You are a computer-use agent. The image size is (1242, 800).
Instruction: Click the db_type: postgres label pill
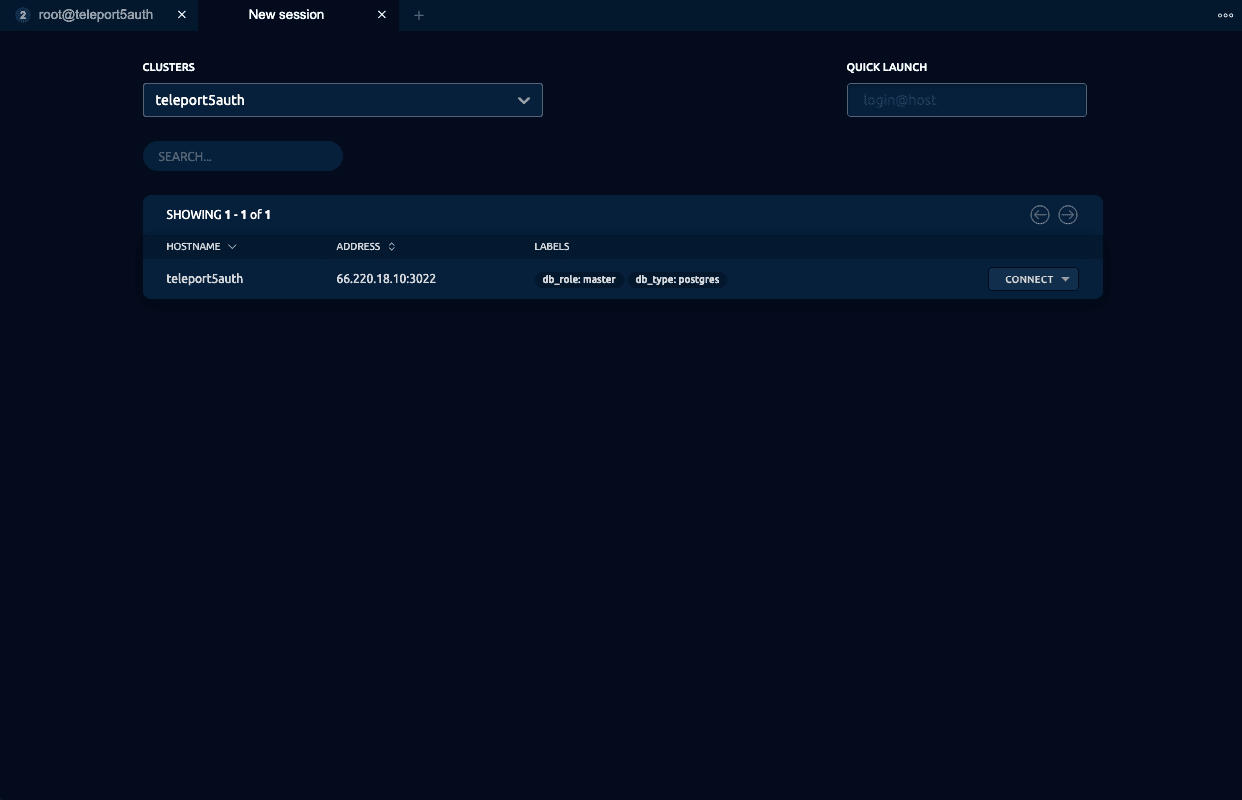[677, 279]
